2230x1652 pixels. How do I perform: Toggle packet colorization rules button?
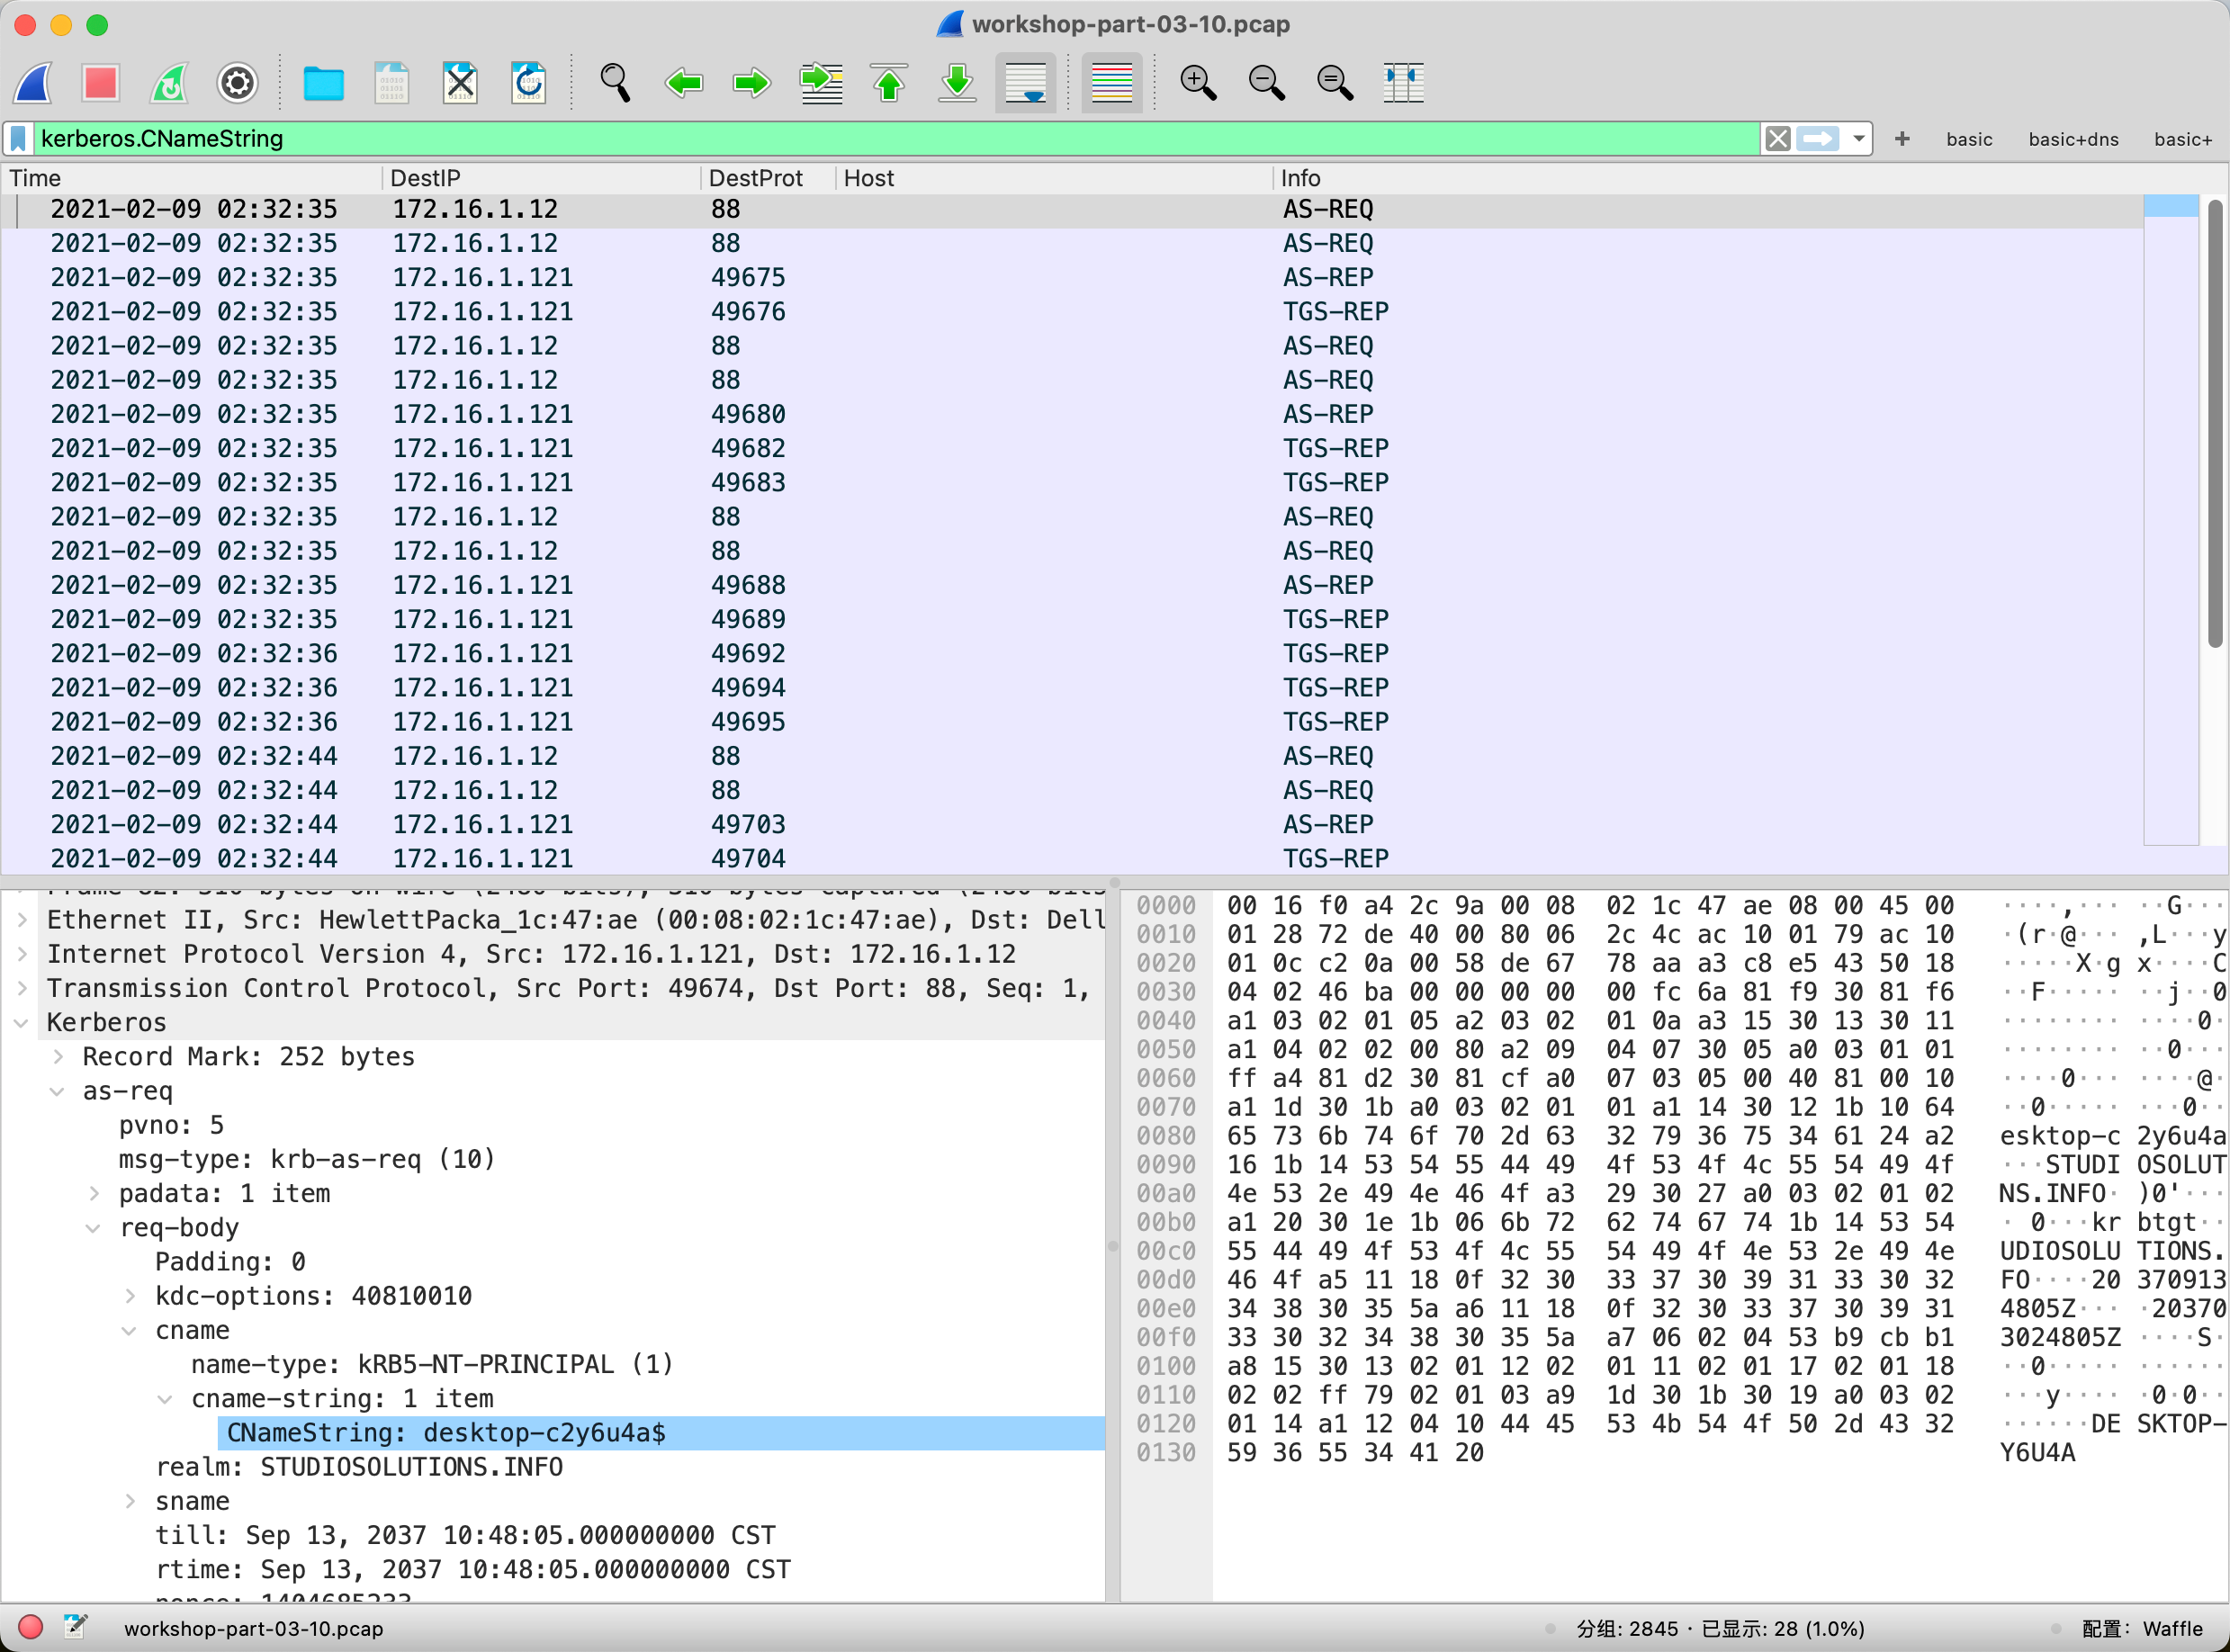[x=1111, y=83]
